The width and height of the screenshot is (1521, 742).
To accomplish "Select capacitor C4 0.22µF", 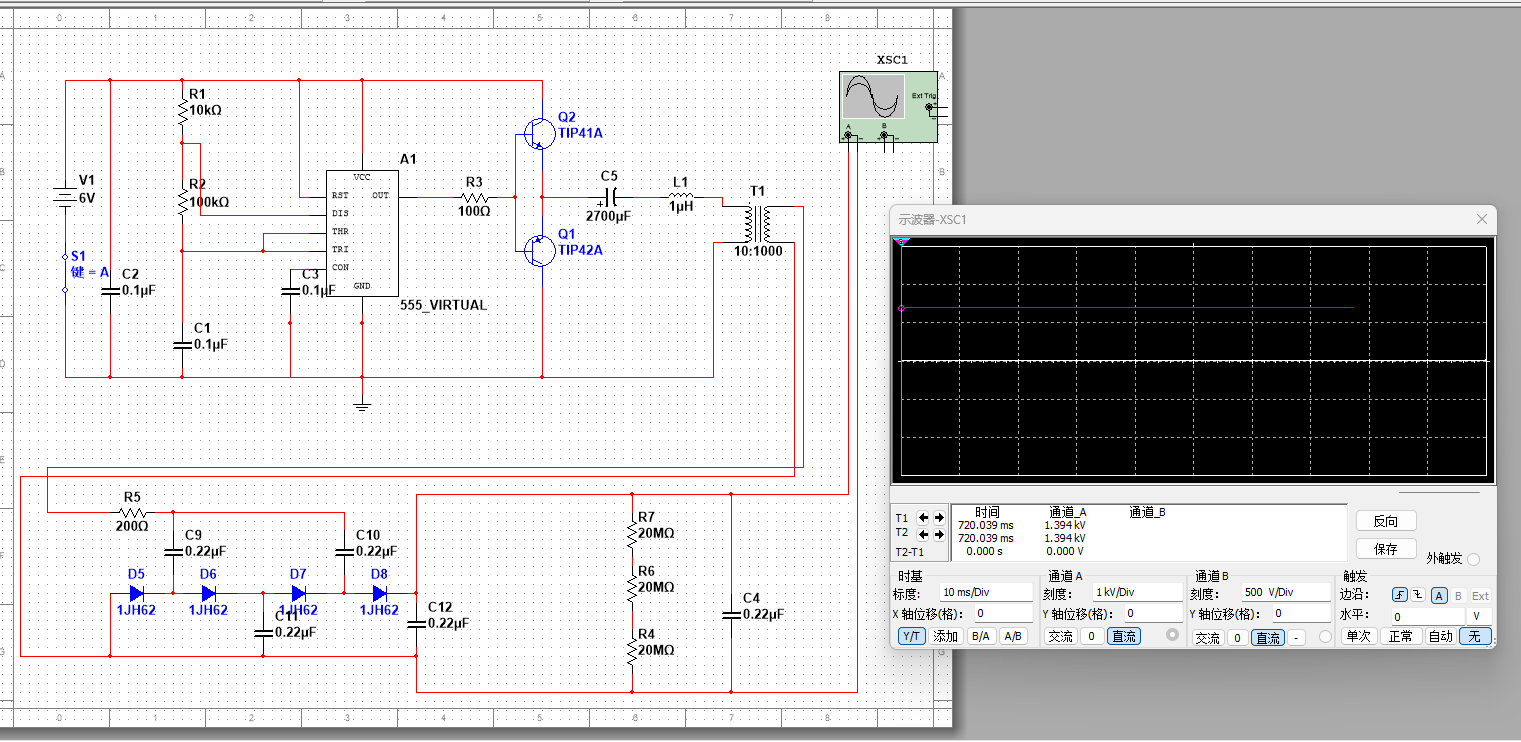I will tap(731, 615).
